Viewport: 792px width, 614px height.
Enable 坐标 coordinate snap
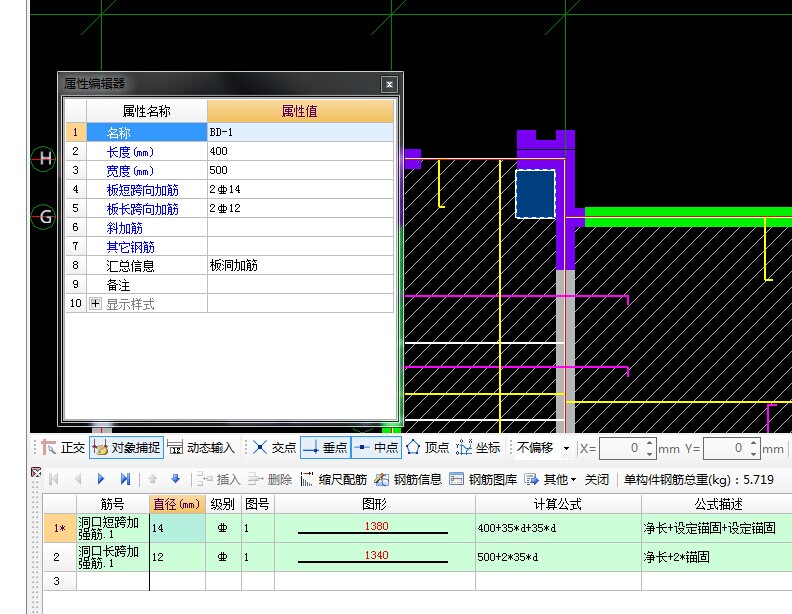[478, 447]
